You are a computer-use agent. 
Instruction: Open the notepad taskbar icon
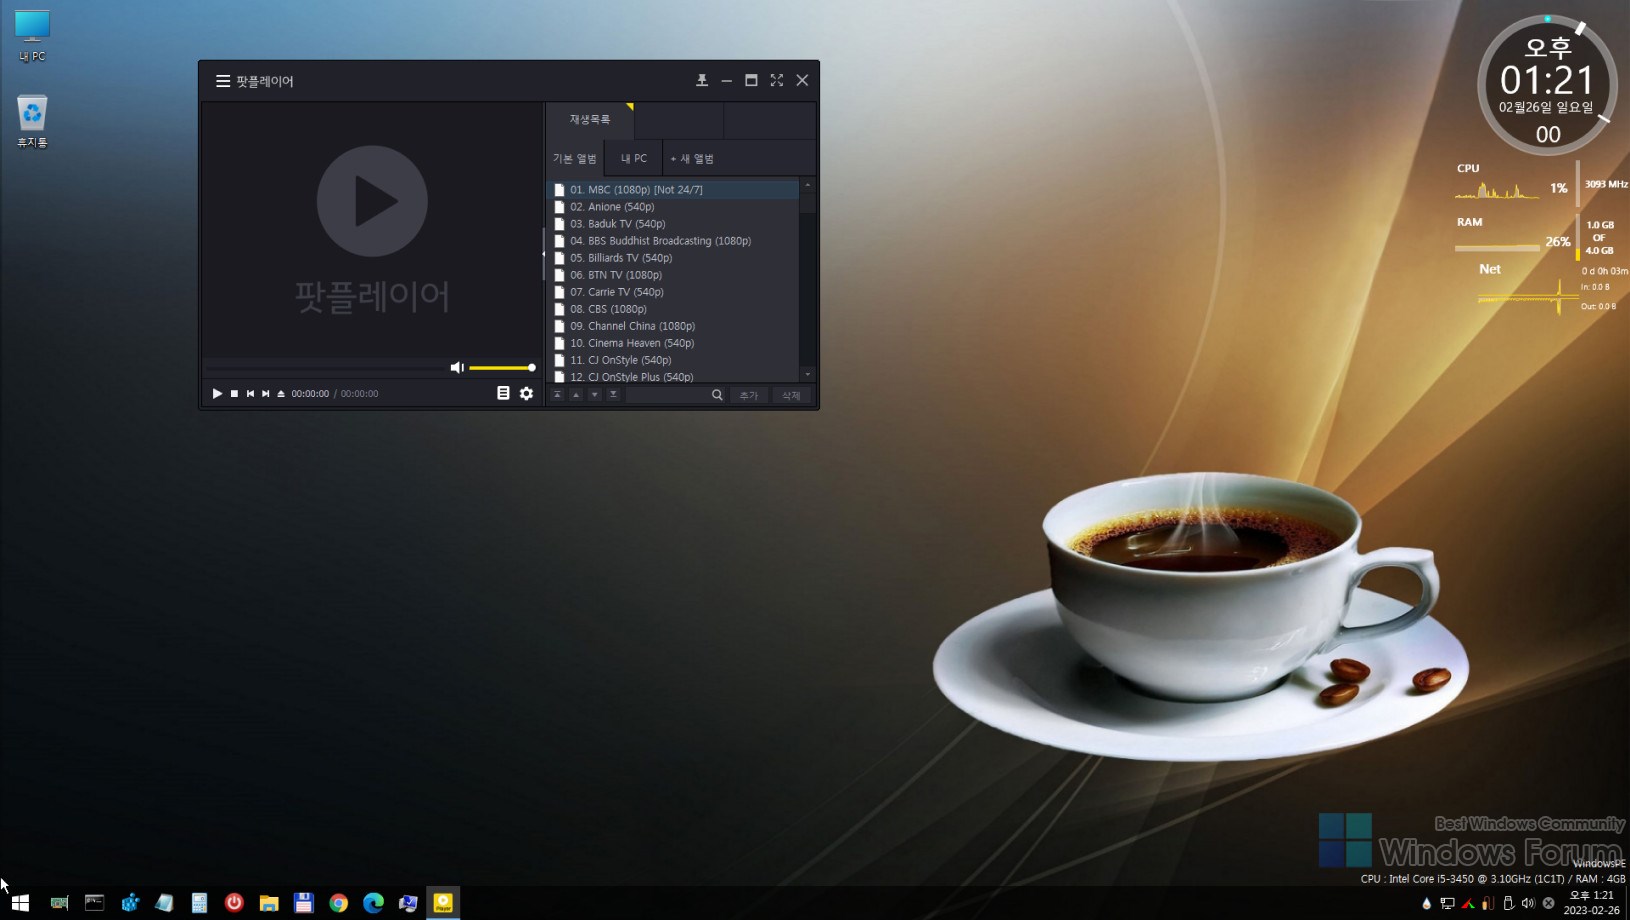[x=164, y=903]
